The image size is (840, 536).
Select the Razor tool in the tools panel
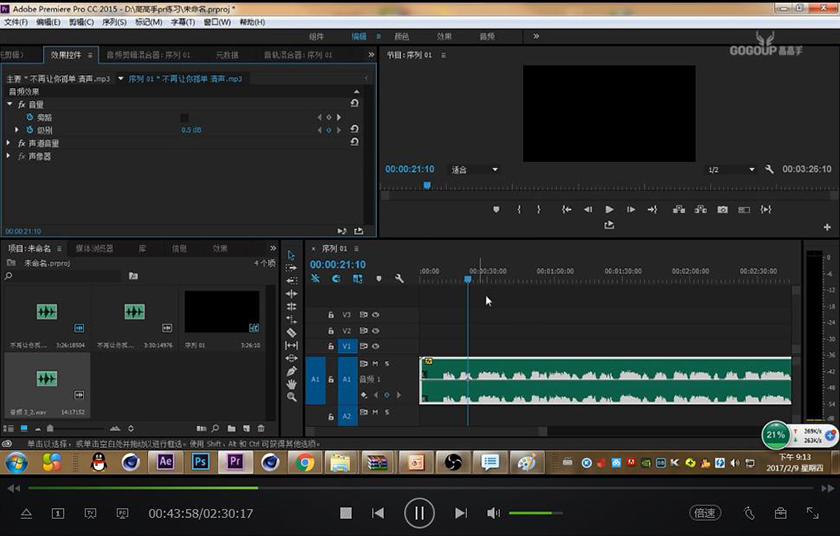[x=292, y=333]
